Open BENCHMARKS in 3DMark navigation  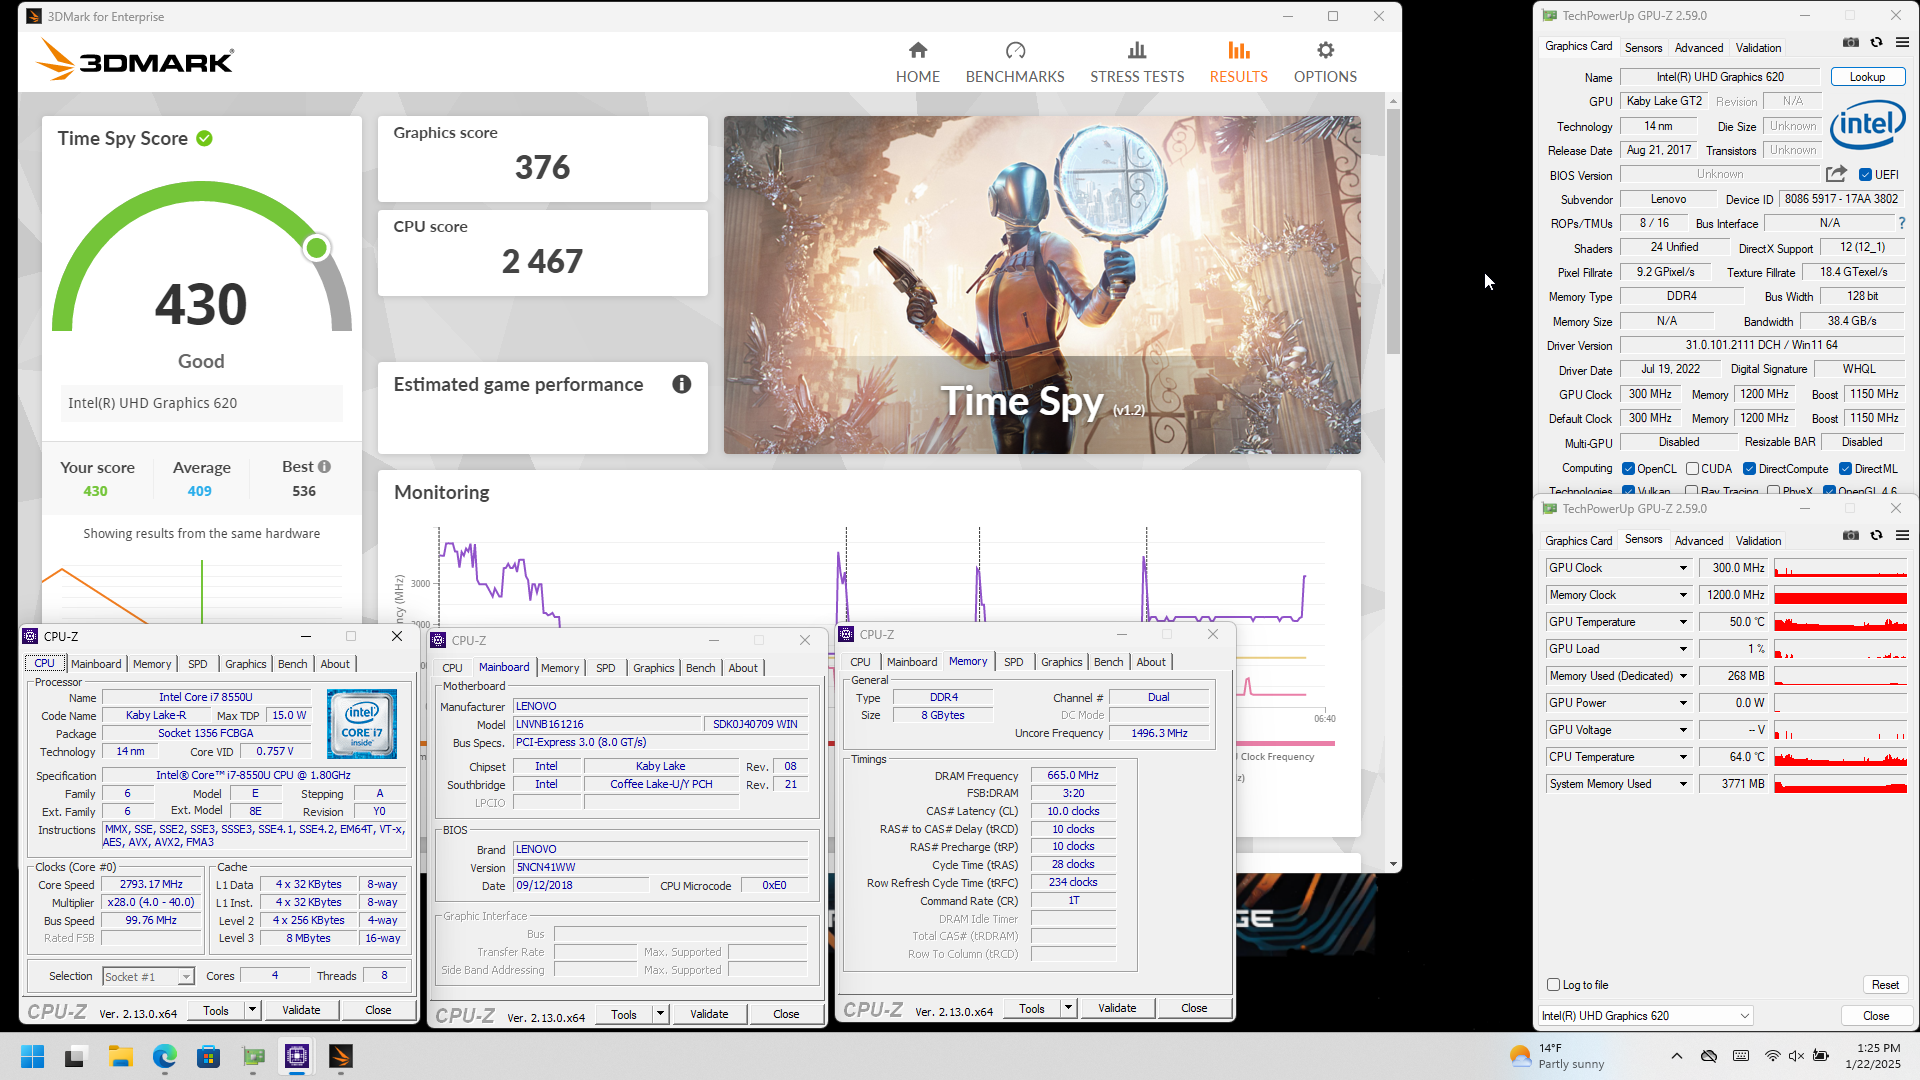[x=1014, y=62]
